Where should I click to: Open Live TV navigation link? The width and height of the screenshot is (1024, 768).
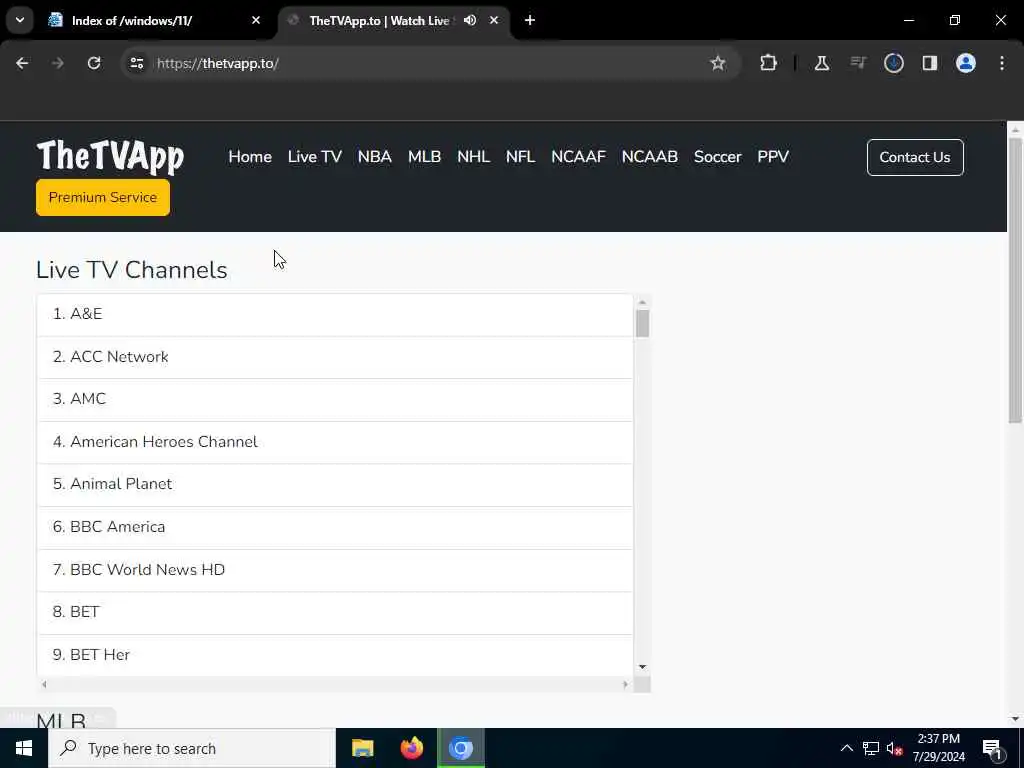point(315,157)
